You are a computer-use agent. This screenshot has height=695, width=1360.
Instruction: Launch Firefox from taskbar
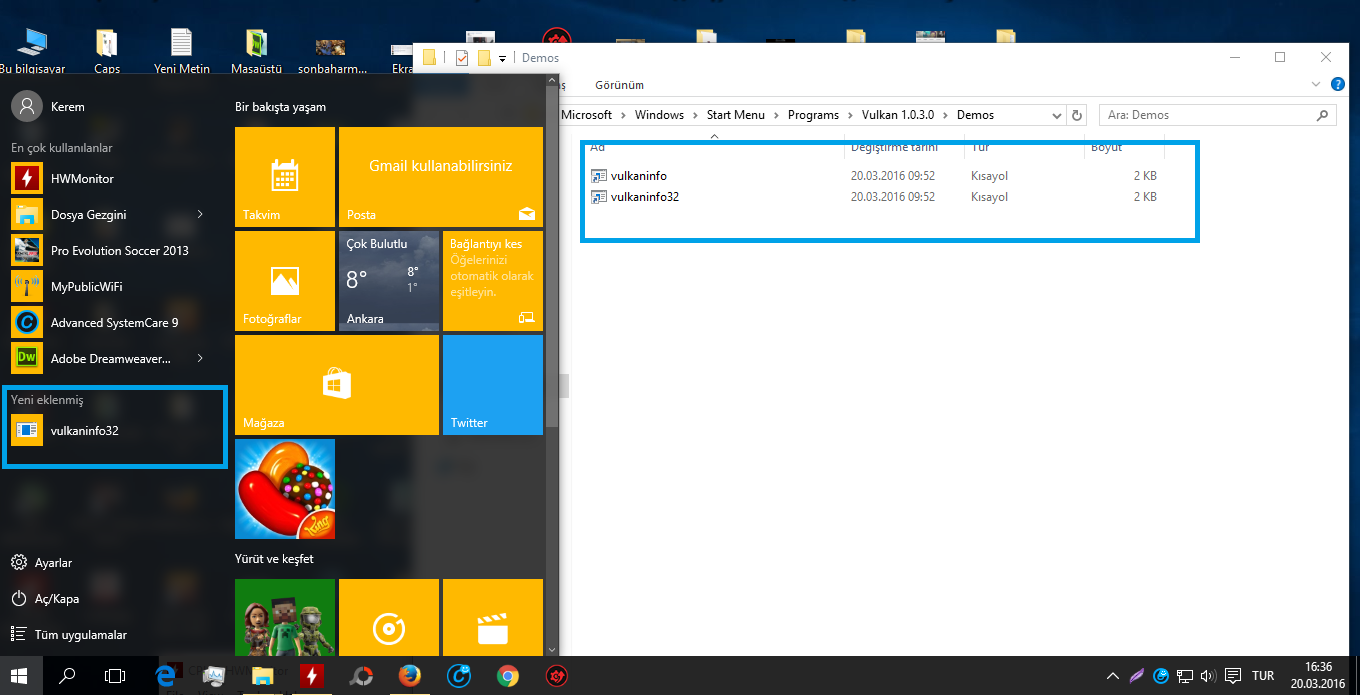click(x=409, y=676)
